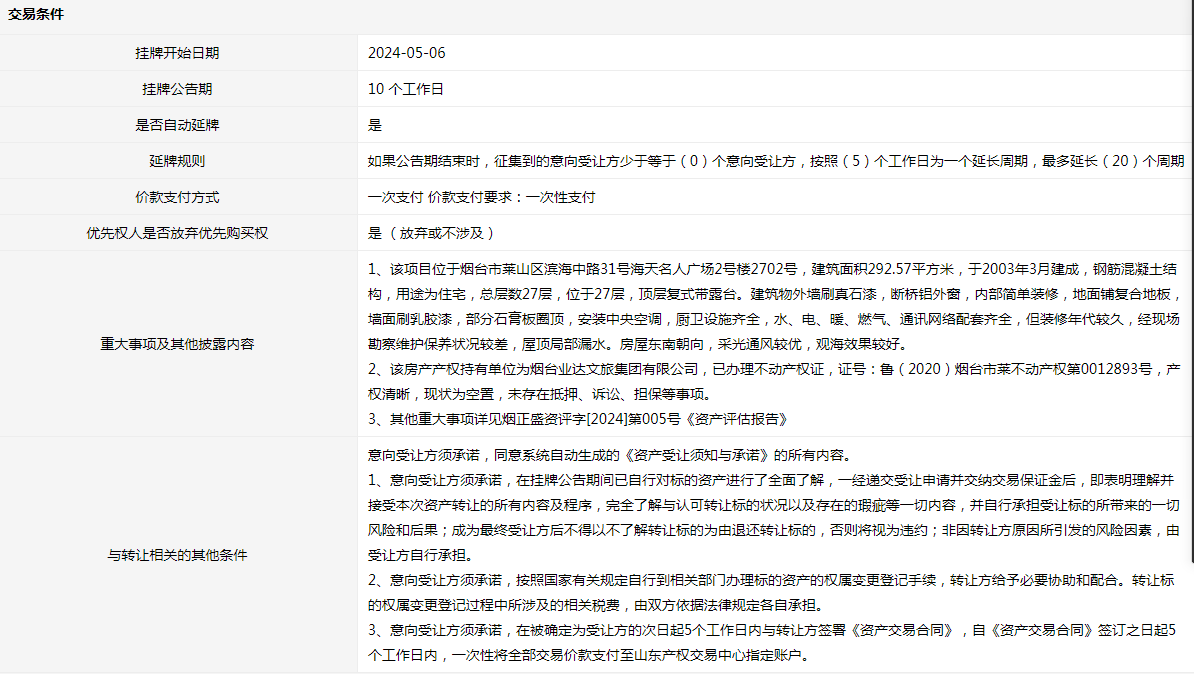Click the extension rule text starting 如果公告期结束时
Viewport: 1194px width, 674px height.
(x=775, y=161)
